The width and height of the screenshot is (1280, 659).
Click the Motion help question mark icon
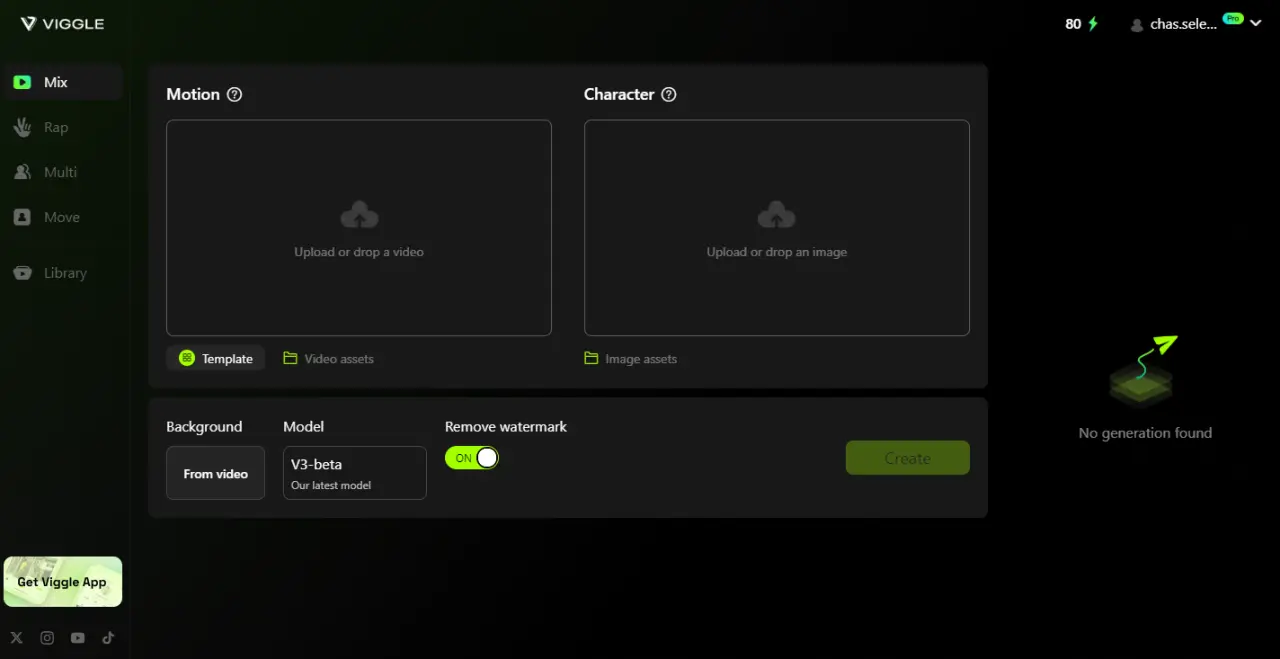pos(235,94)
